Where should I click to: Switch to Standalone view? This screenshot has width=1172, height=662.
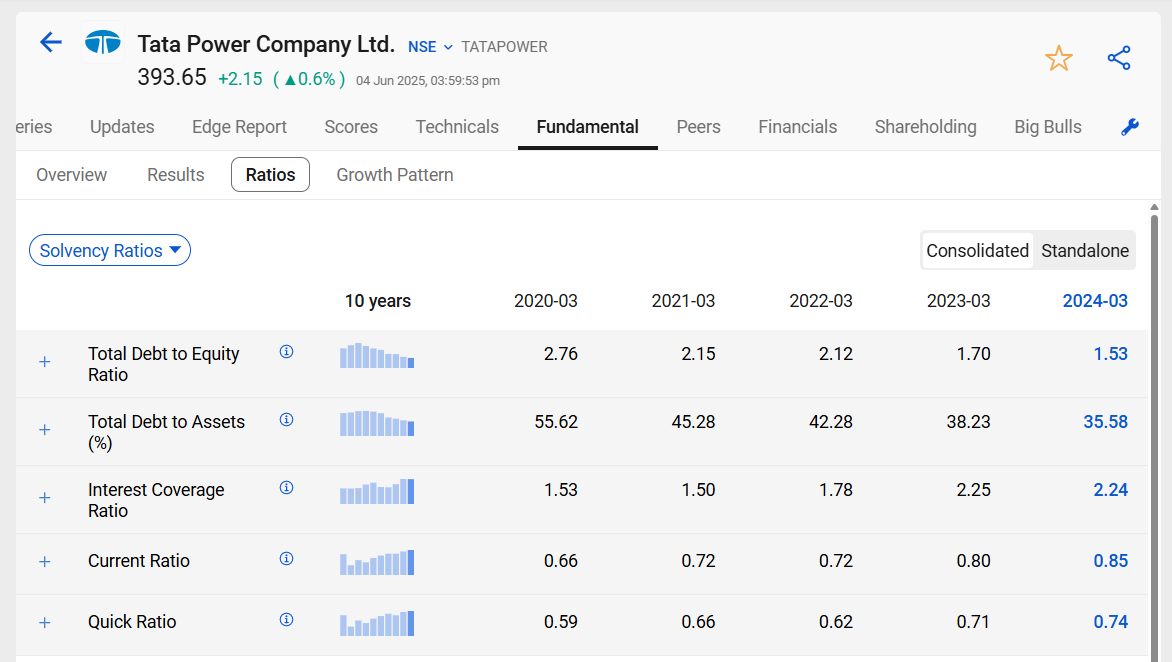1085,250
